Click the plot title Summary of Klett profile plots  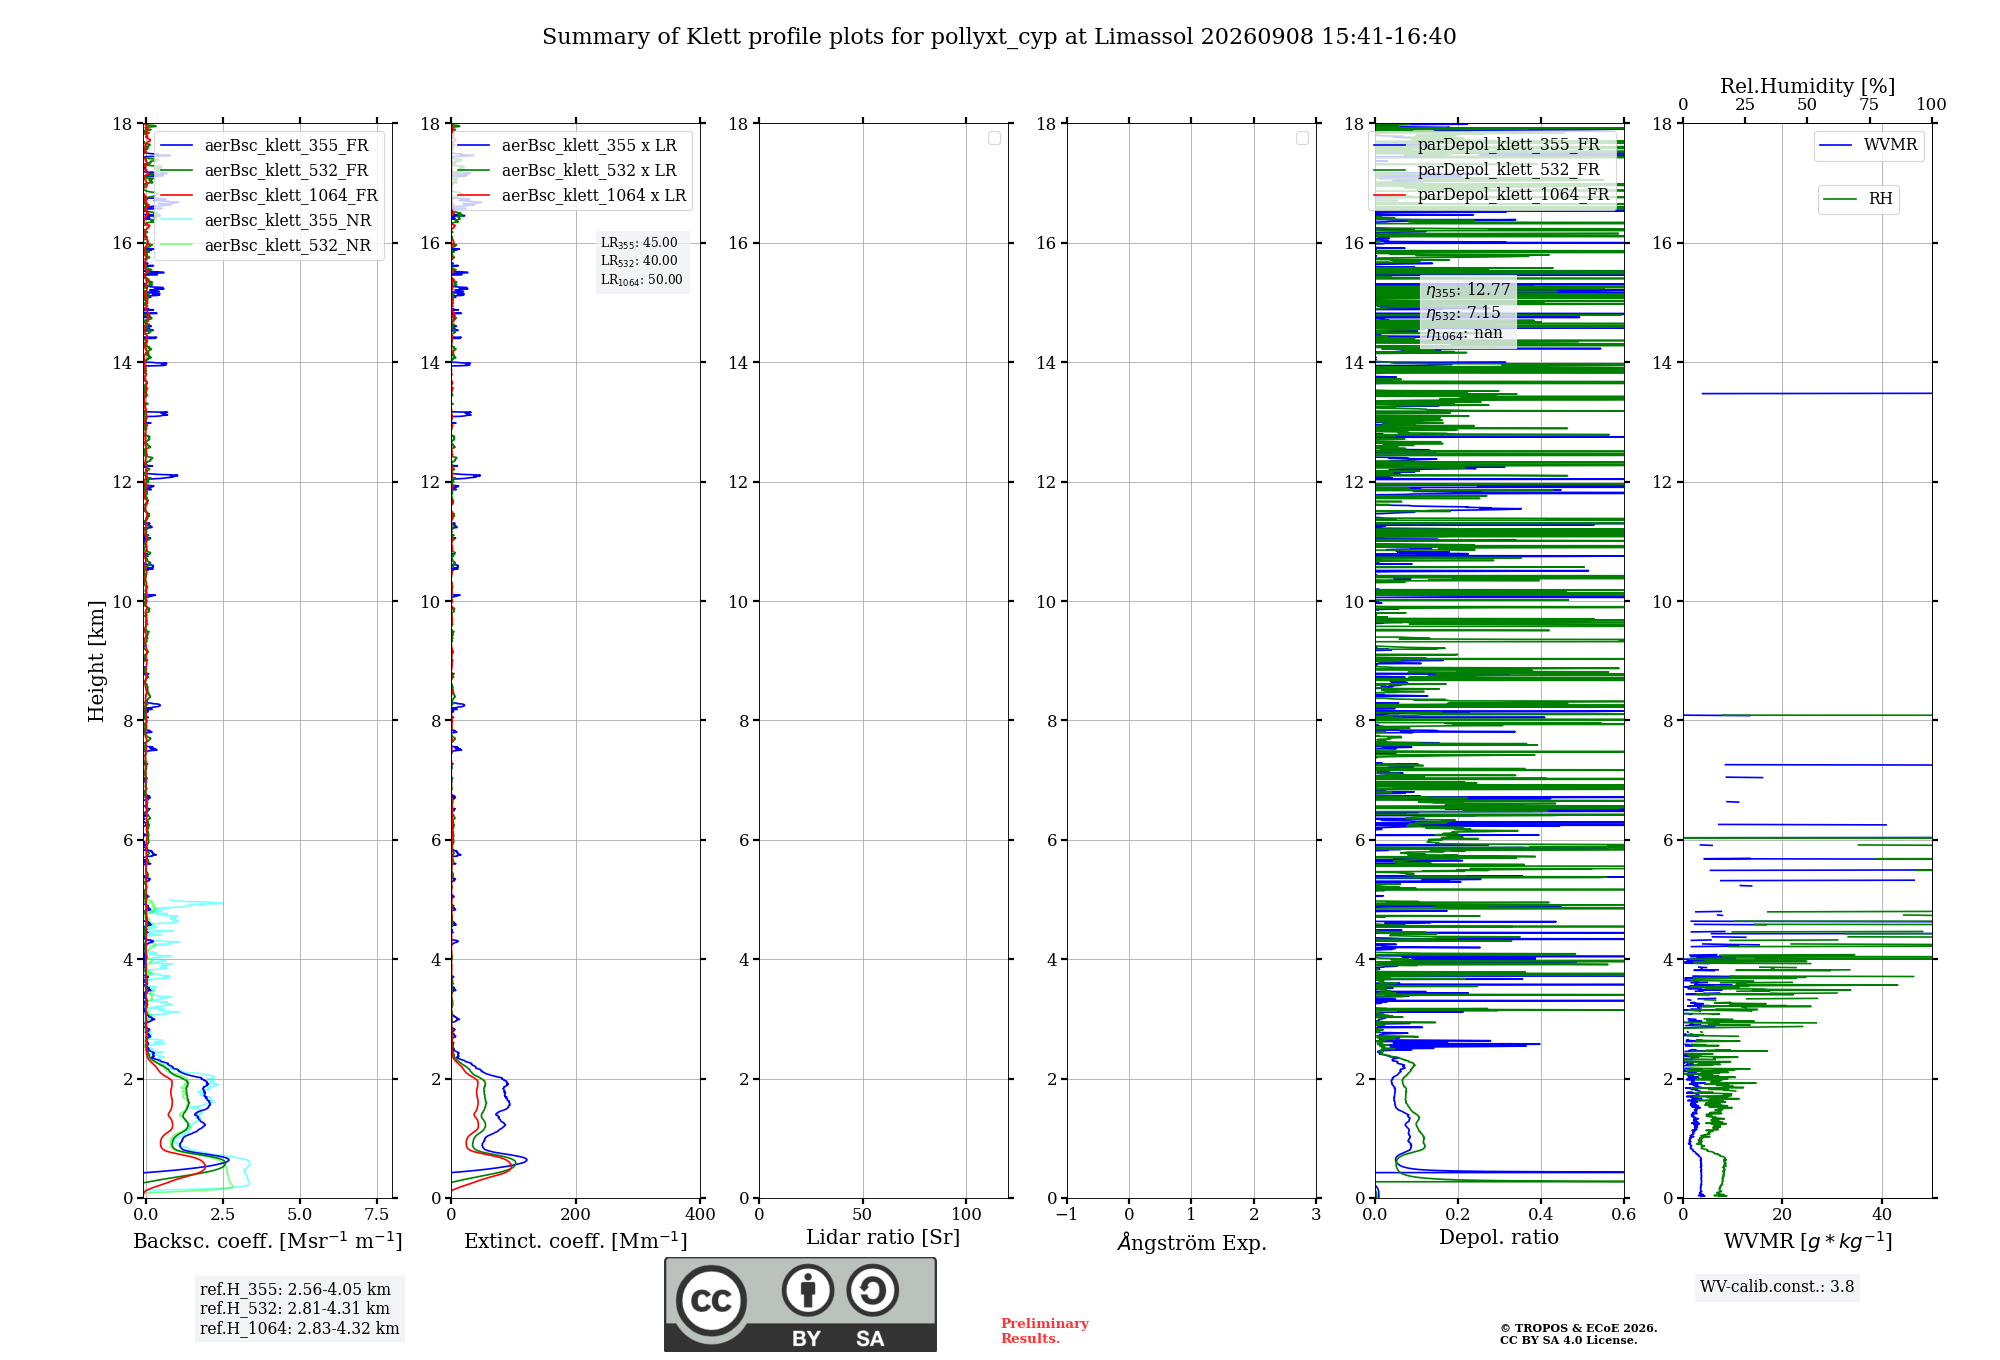click(x=999, y=37)
